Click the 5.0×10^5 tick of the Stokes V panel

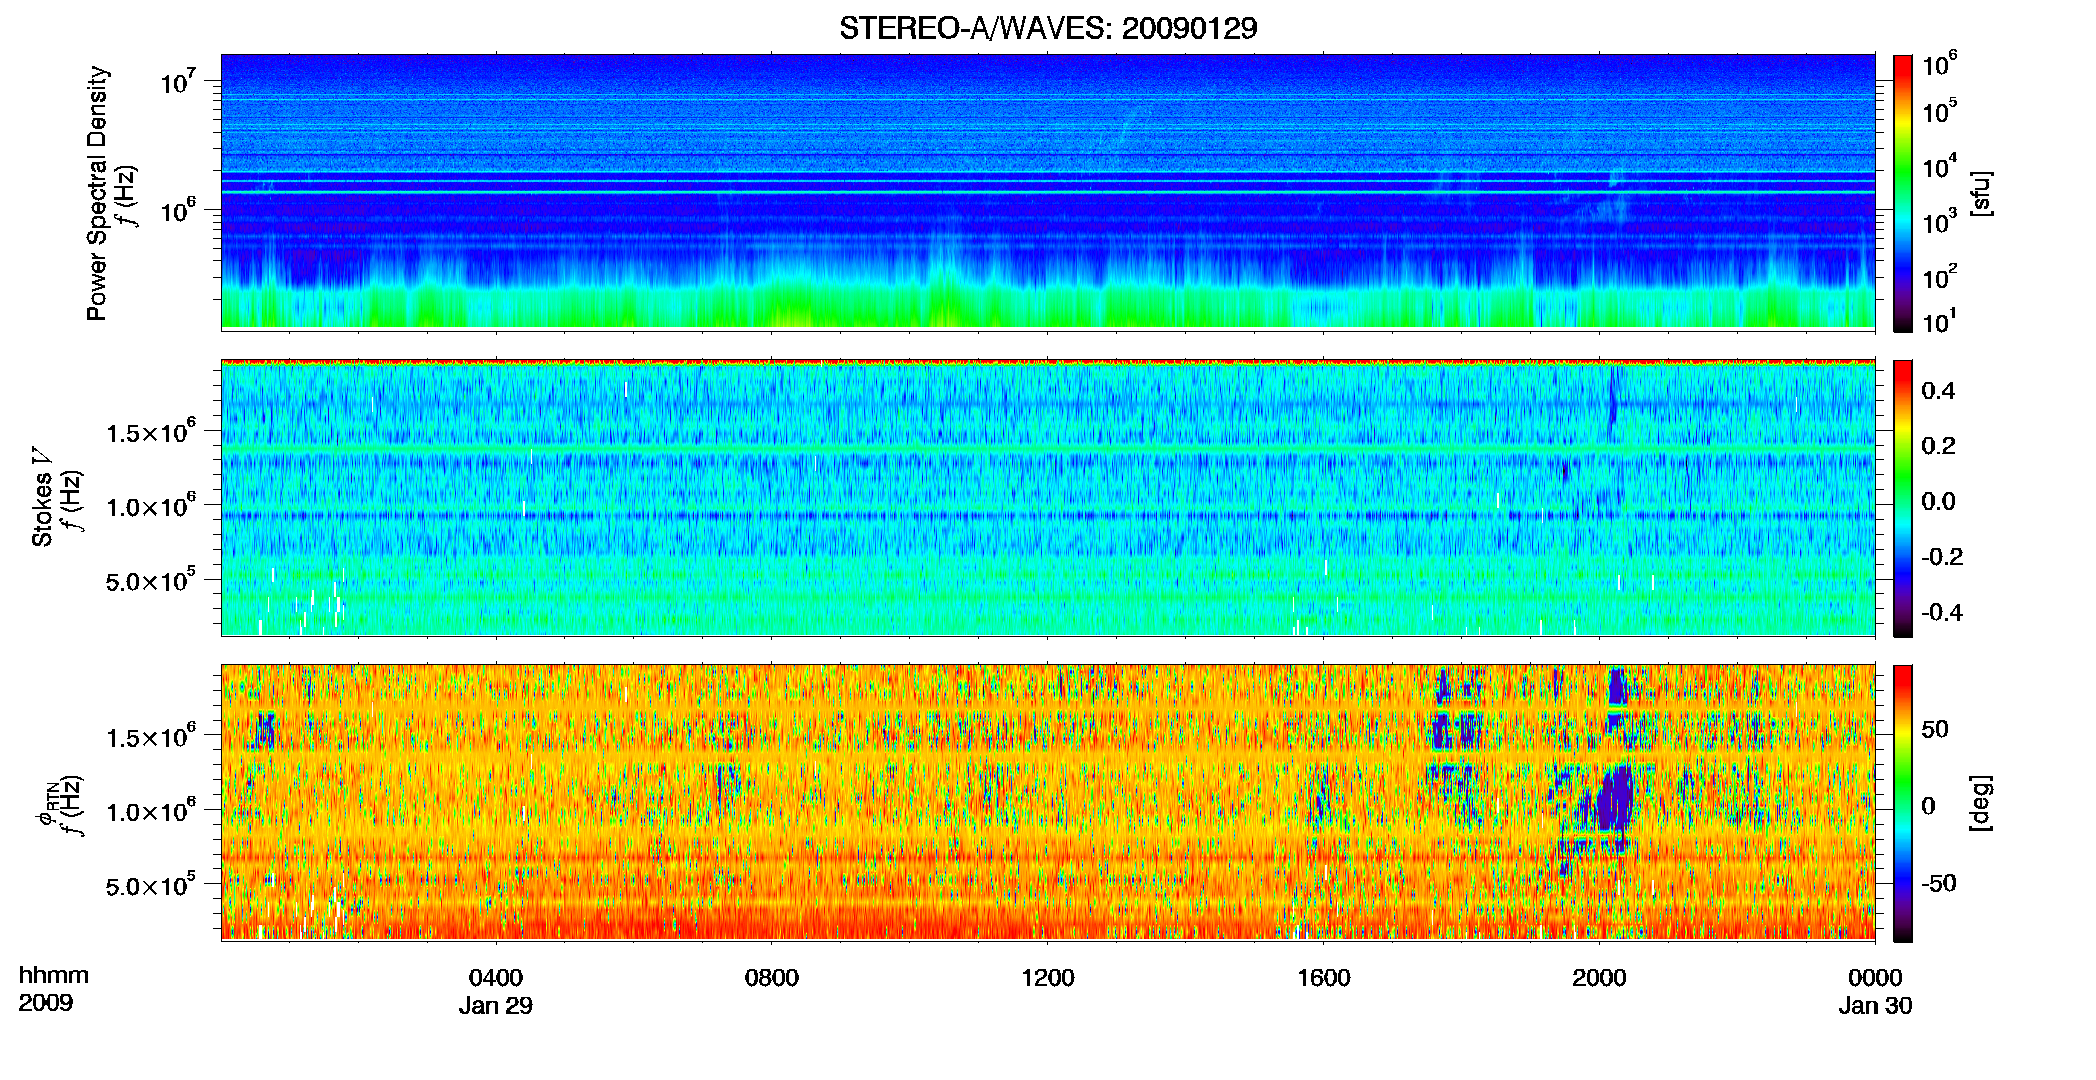tap(151, 580)
